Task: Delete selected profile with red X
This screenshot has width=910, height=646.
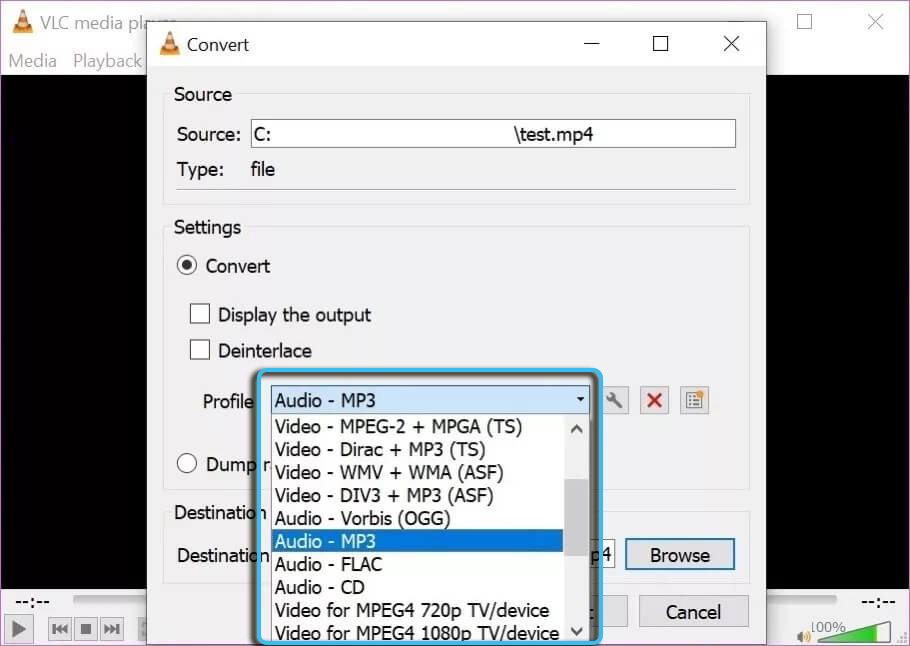Action: pyautogui.click(x=655, y=401)
